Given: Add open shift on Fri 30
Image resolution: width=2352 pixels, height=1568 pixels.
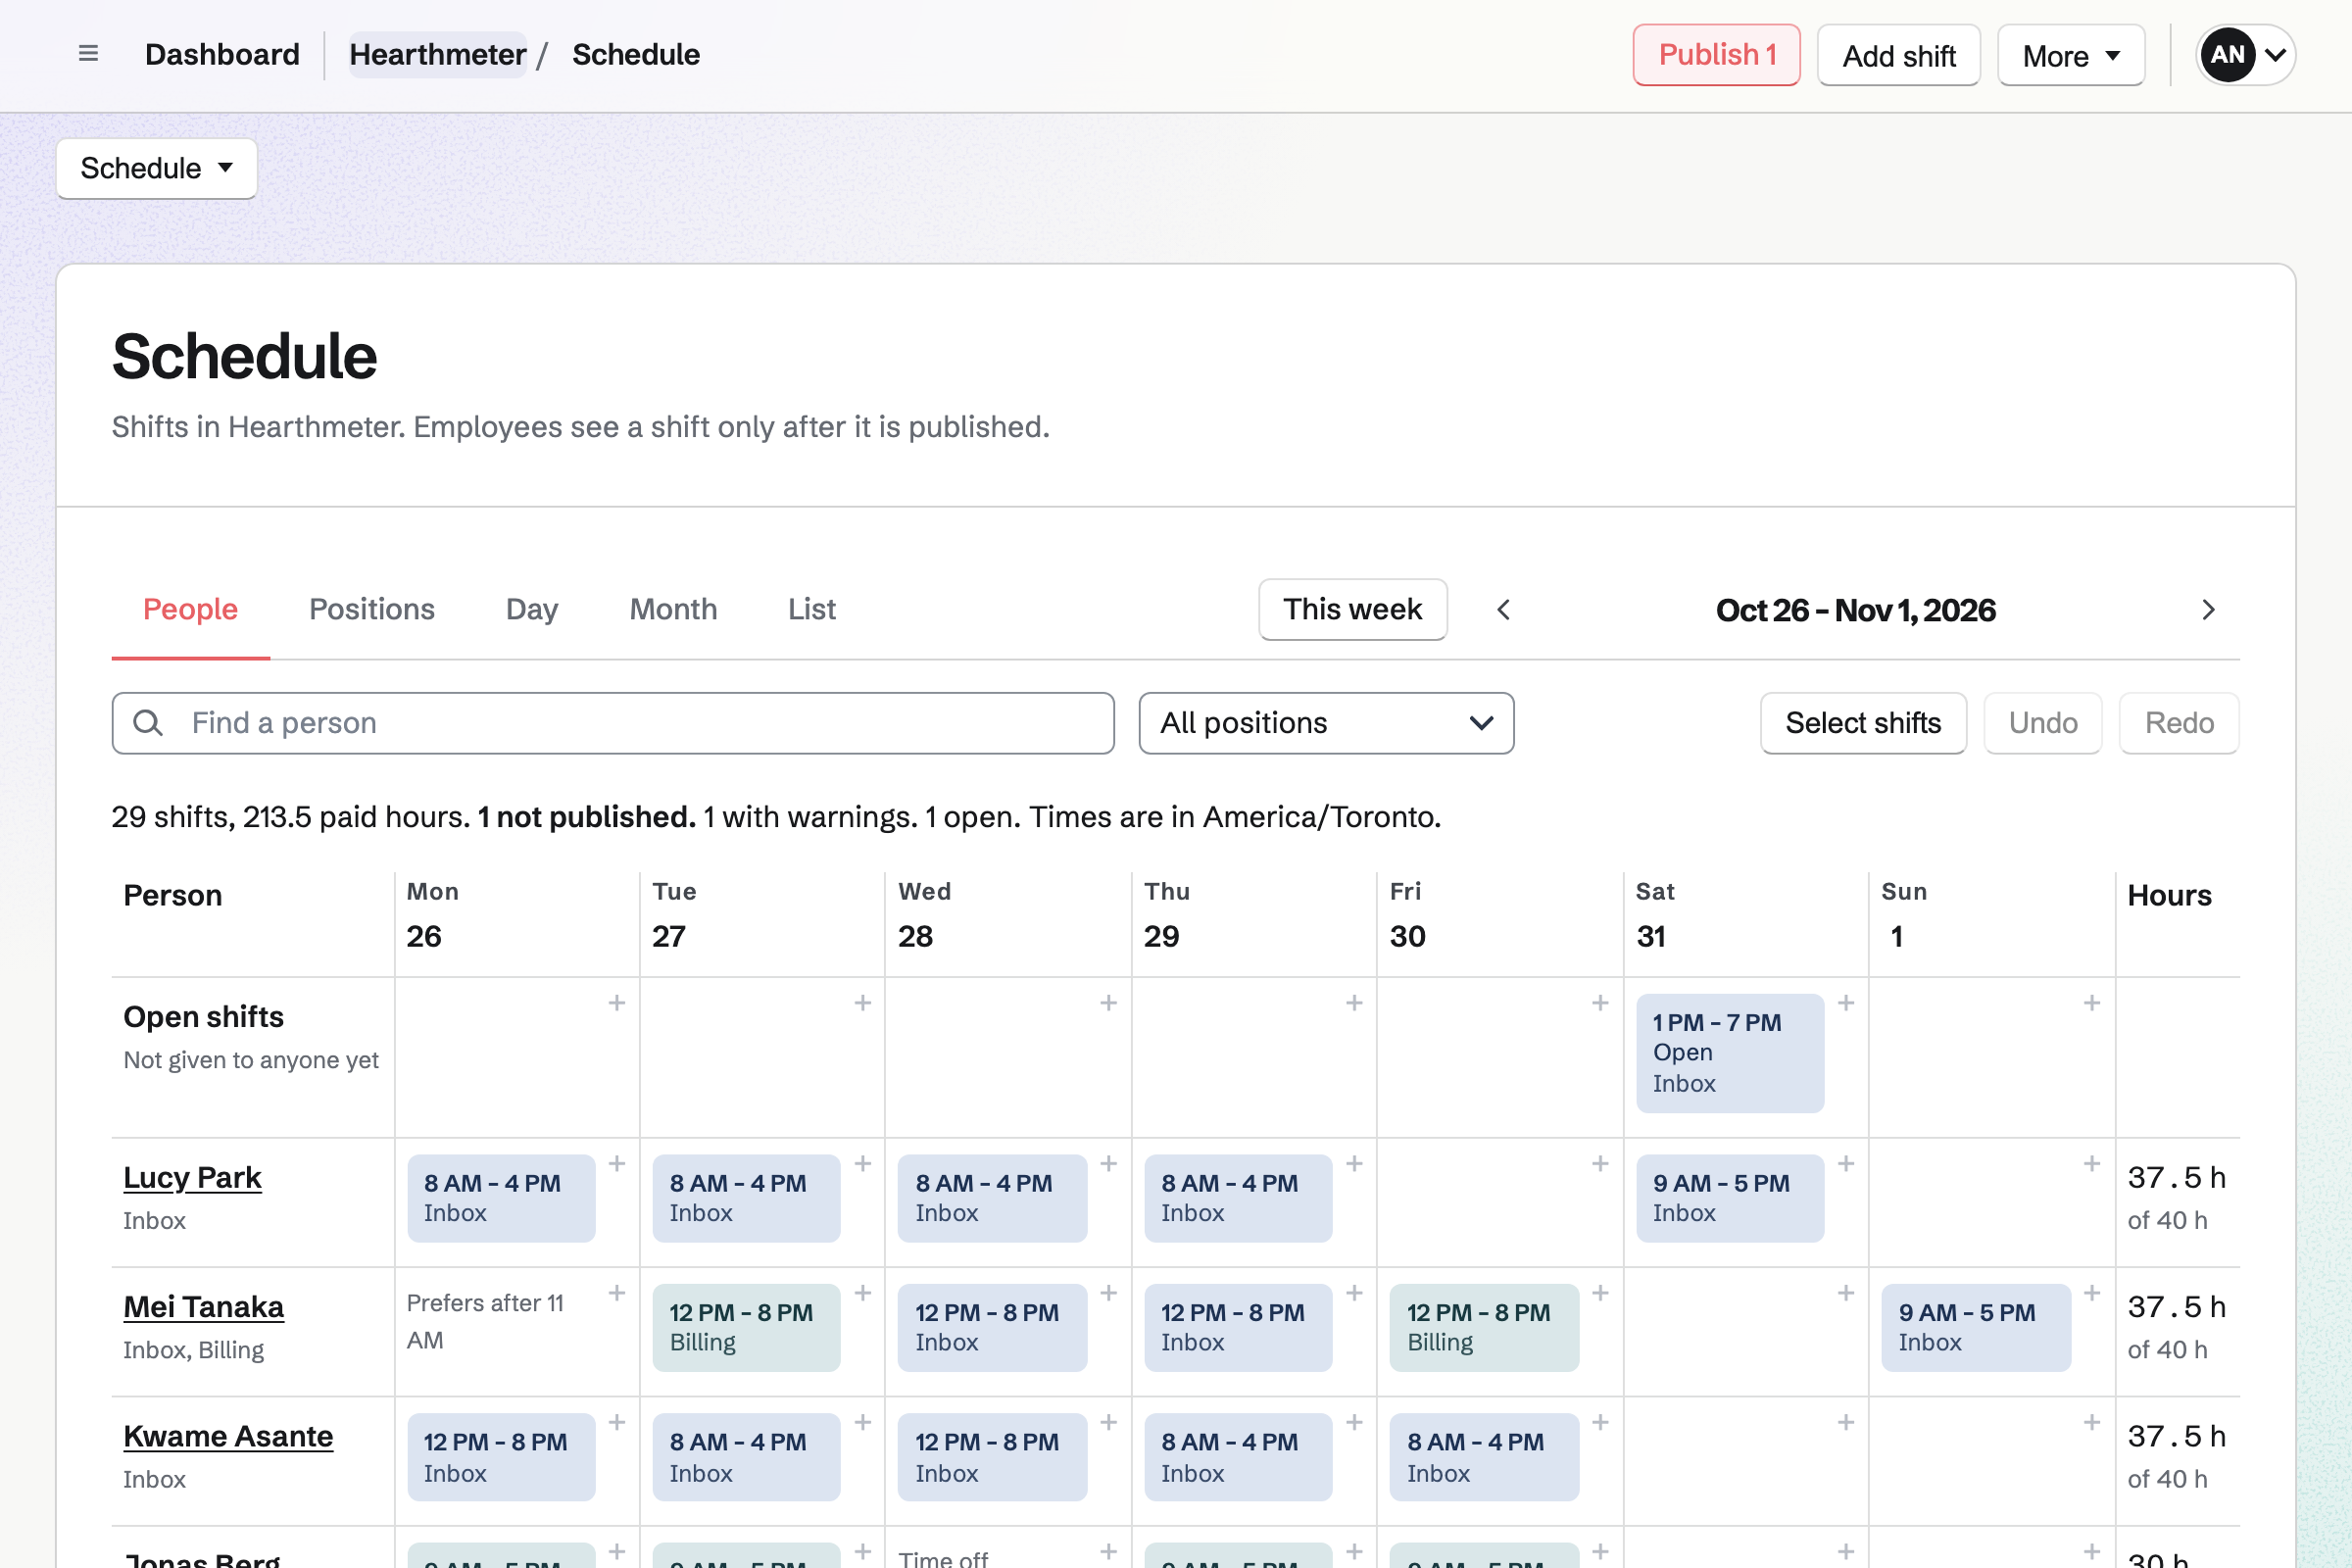Looking at the screenshot, I should click(x=1601, y=1003).
